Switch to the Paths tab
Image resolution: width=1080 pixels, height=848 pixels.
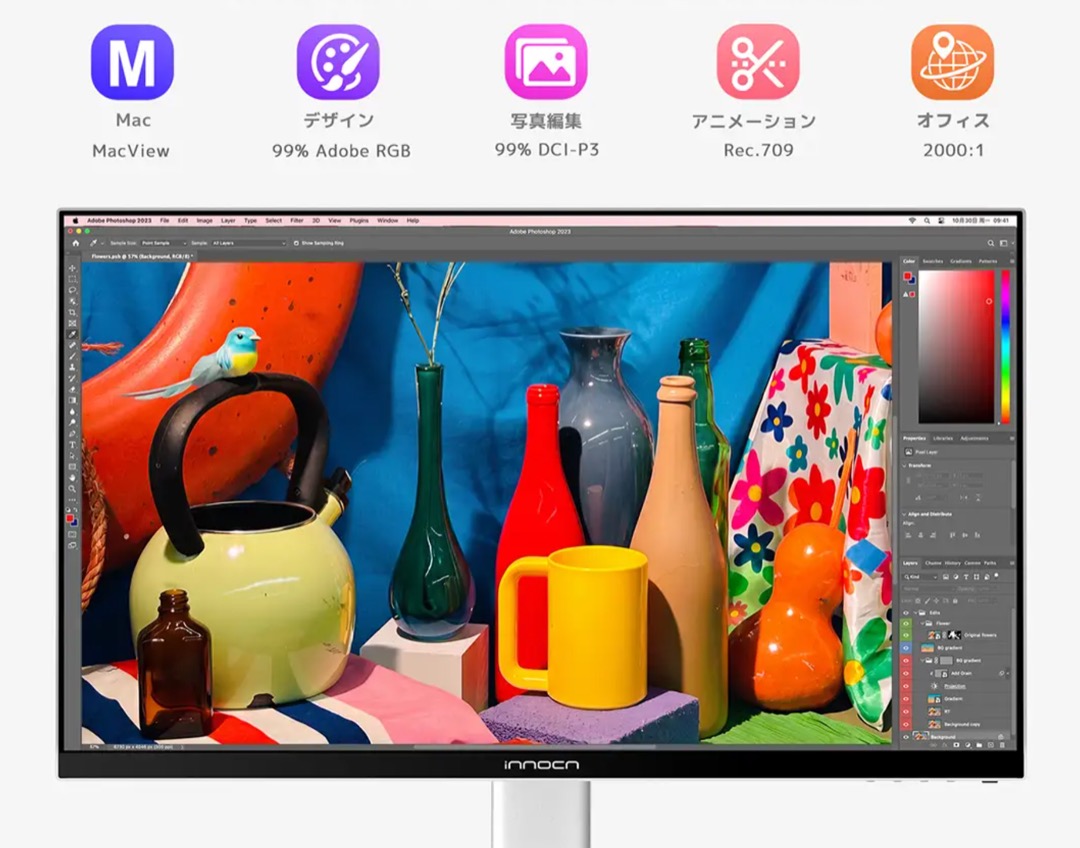click(990, 563)
